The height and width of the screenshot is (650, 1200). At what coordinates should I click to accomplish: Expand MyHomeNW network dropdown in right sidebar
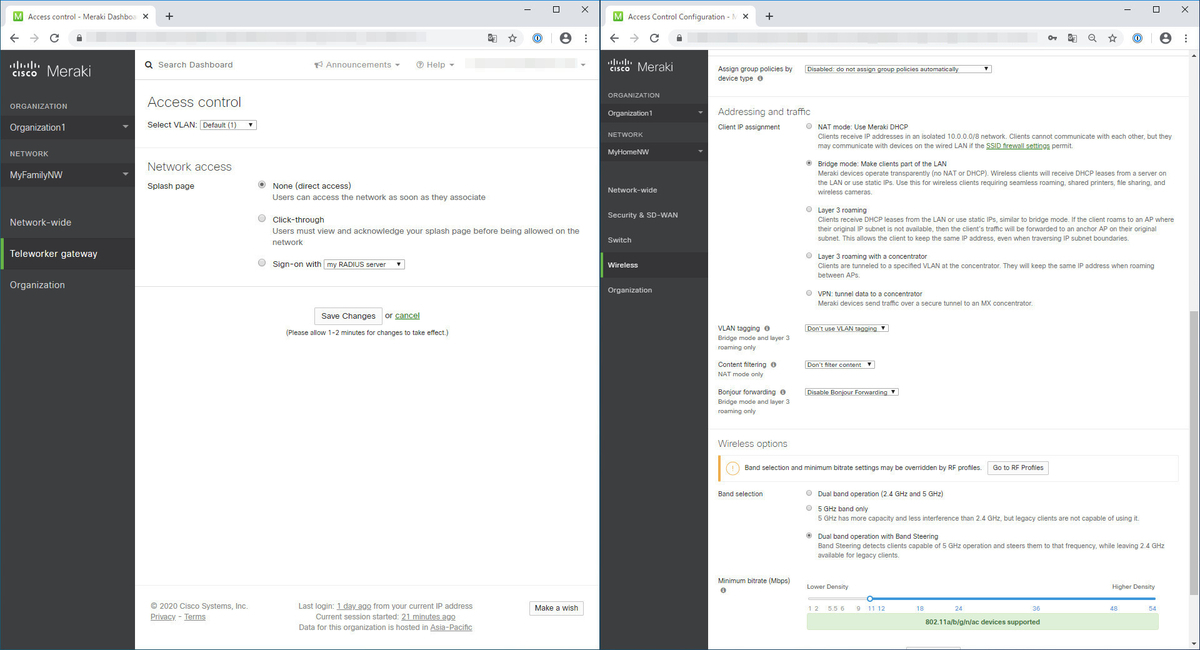tap(654, 151)
